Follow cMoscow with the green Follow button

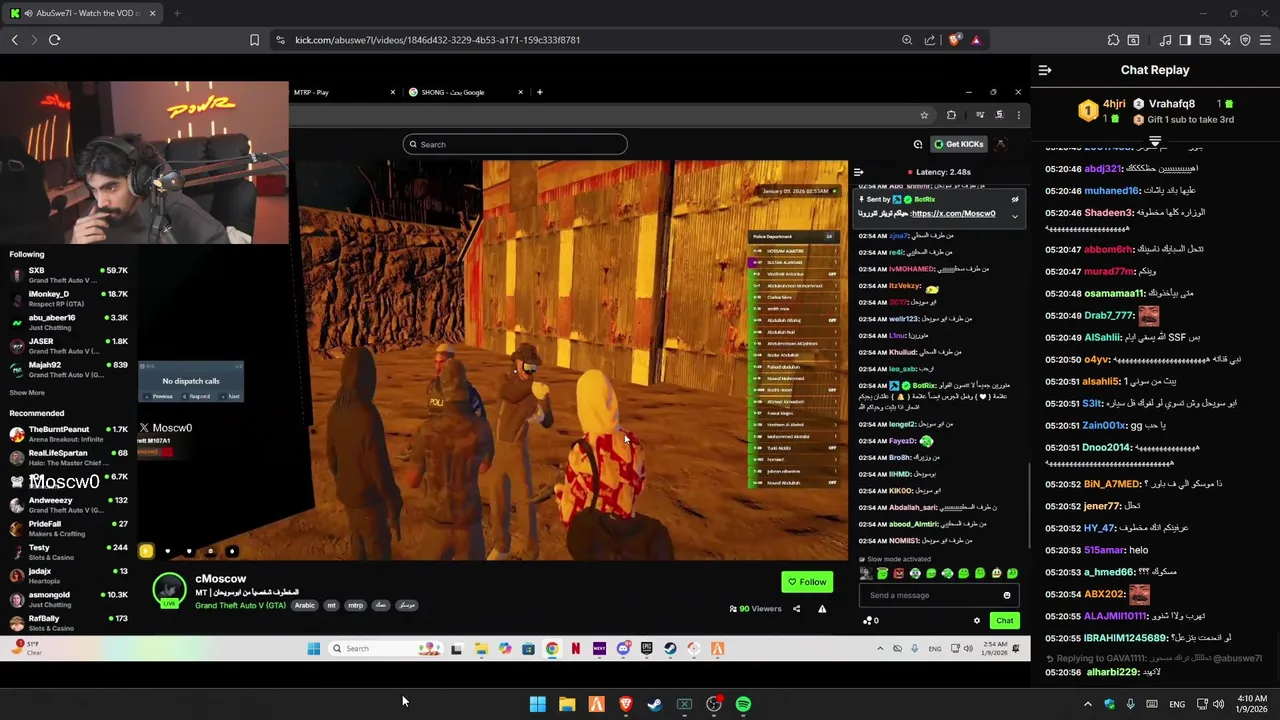[x=807, y=582]
